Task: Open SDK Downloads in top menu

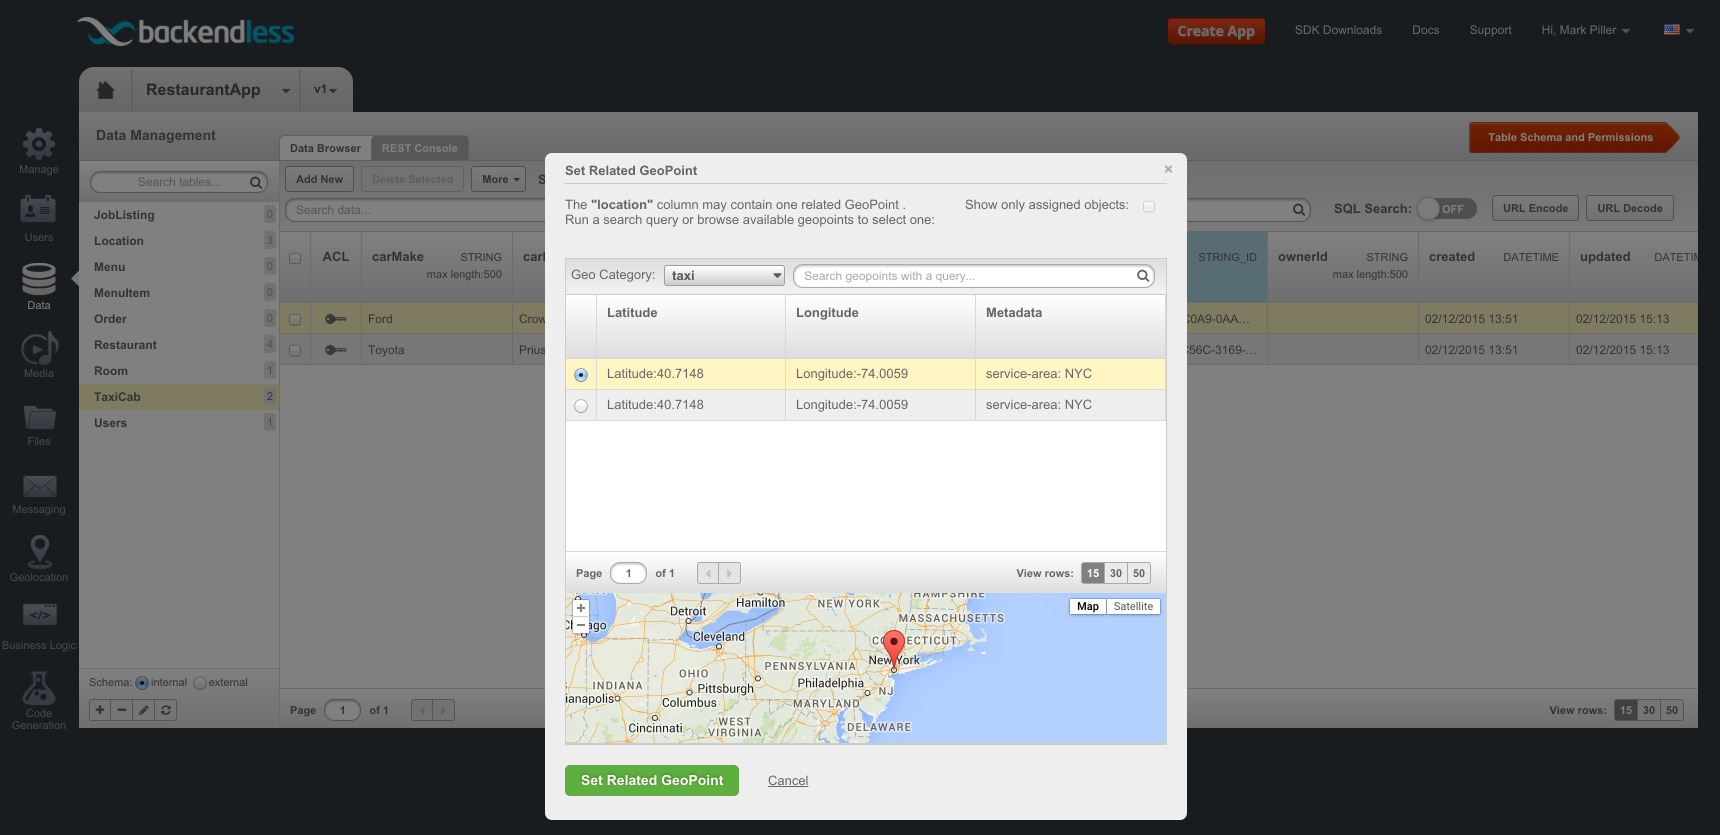Action: [x=1338, y=30]
